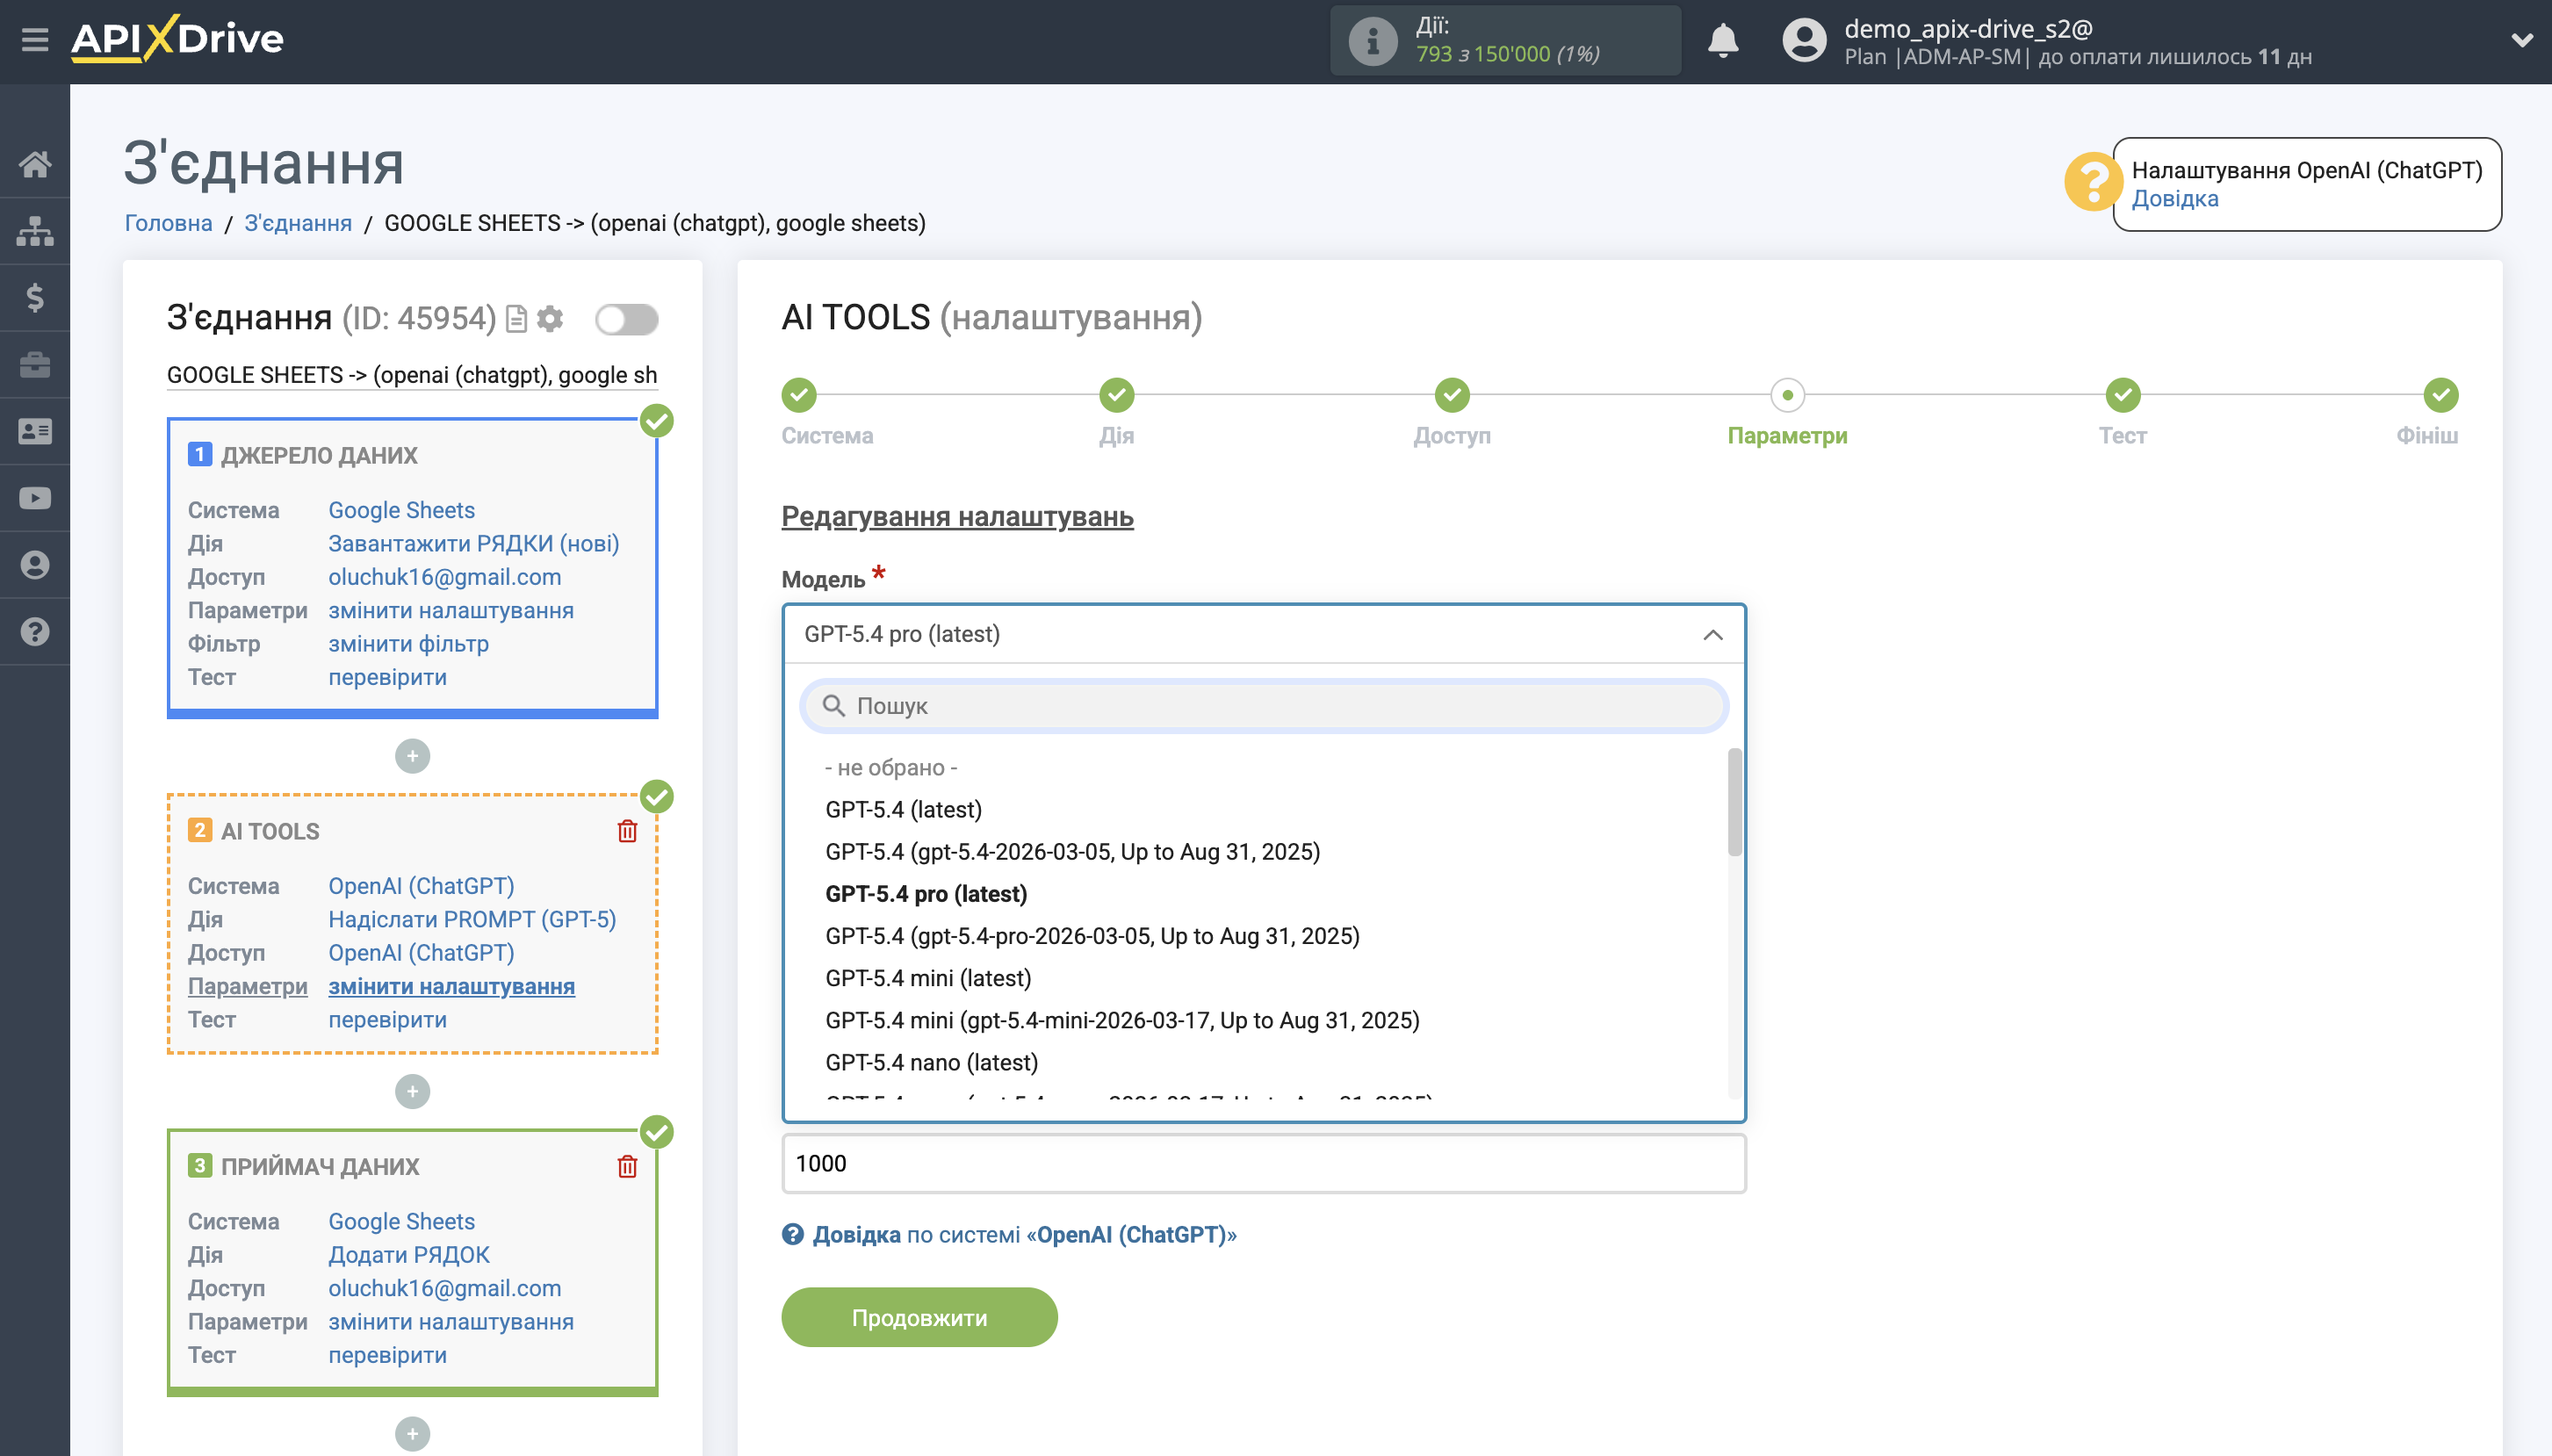The width and height of the screenshot is (2552, 1456).
Task: Open the briefcase icon in the sidebar
Action: pyautogui.click(x=36, y=364)
